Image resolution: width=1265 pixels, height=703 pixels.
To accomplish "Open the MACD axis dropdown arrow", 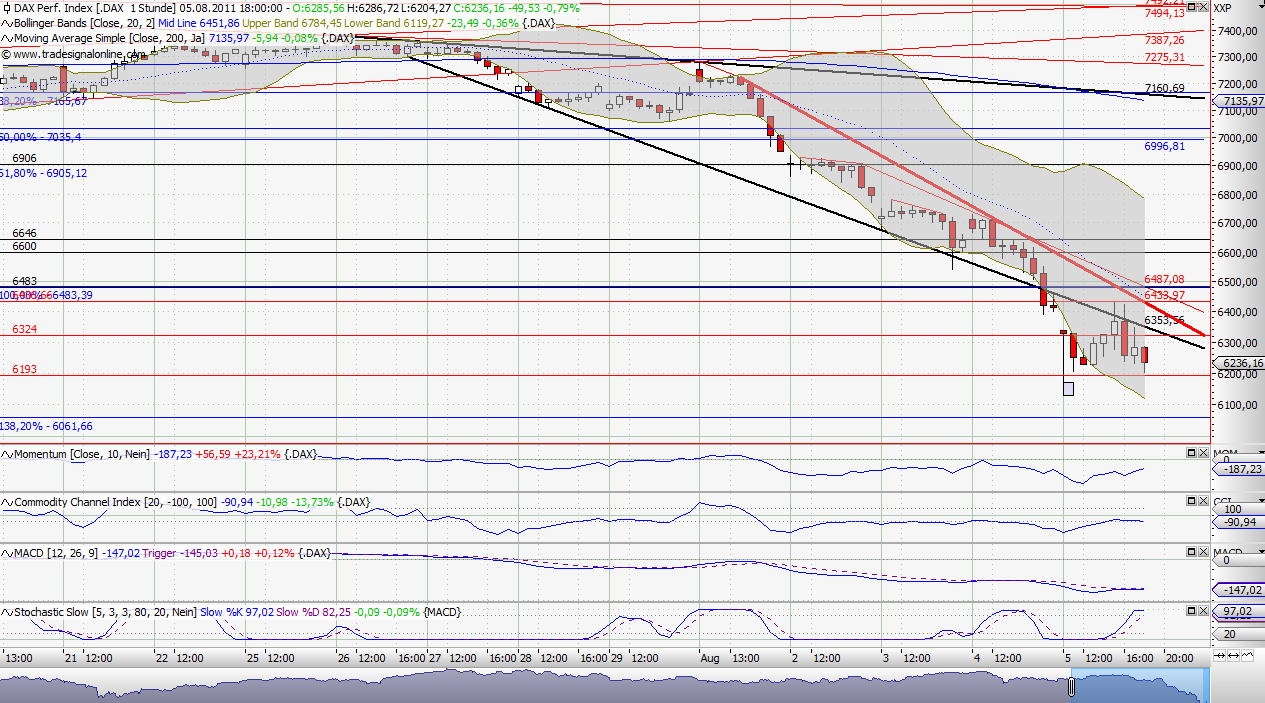I will (1259, 551).
